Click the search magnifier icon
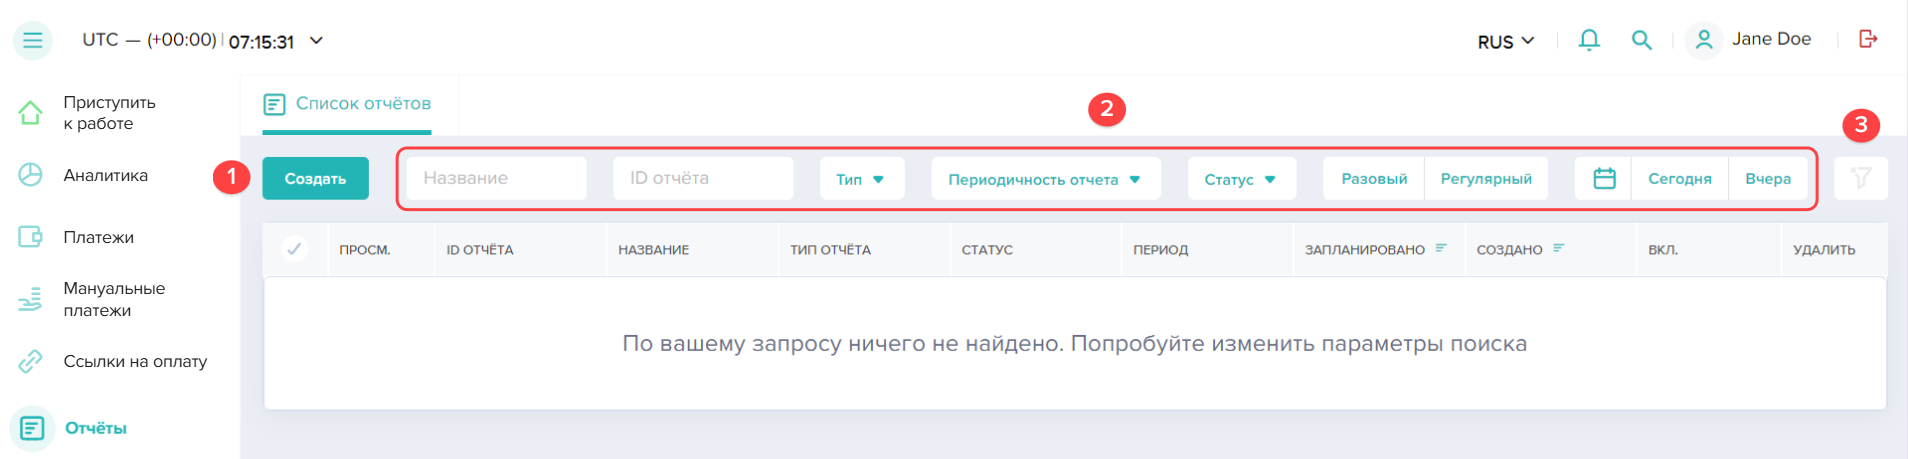The width and height of the screenshot is (1908, 459). 1641,40
